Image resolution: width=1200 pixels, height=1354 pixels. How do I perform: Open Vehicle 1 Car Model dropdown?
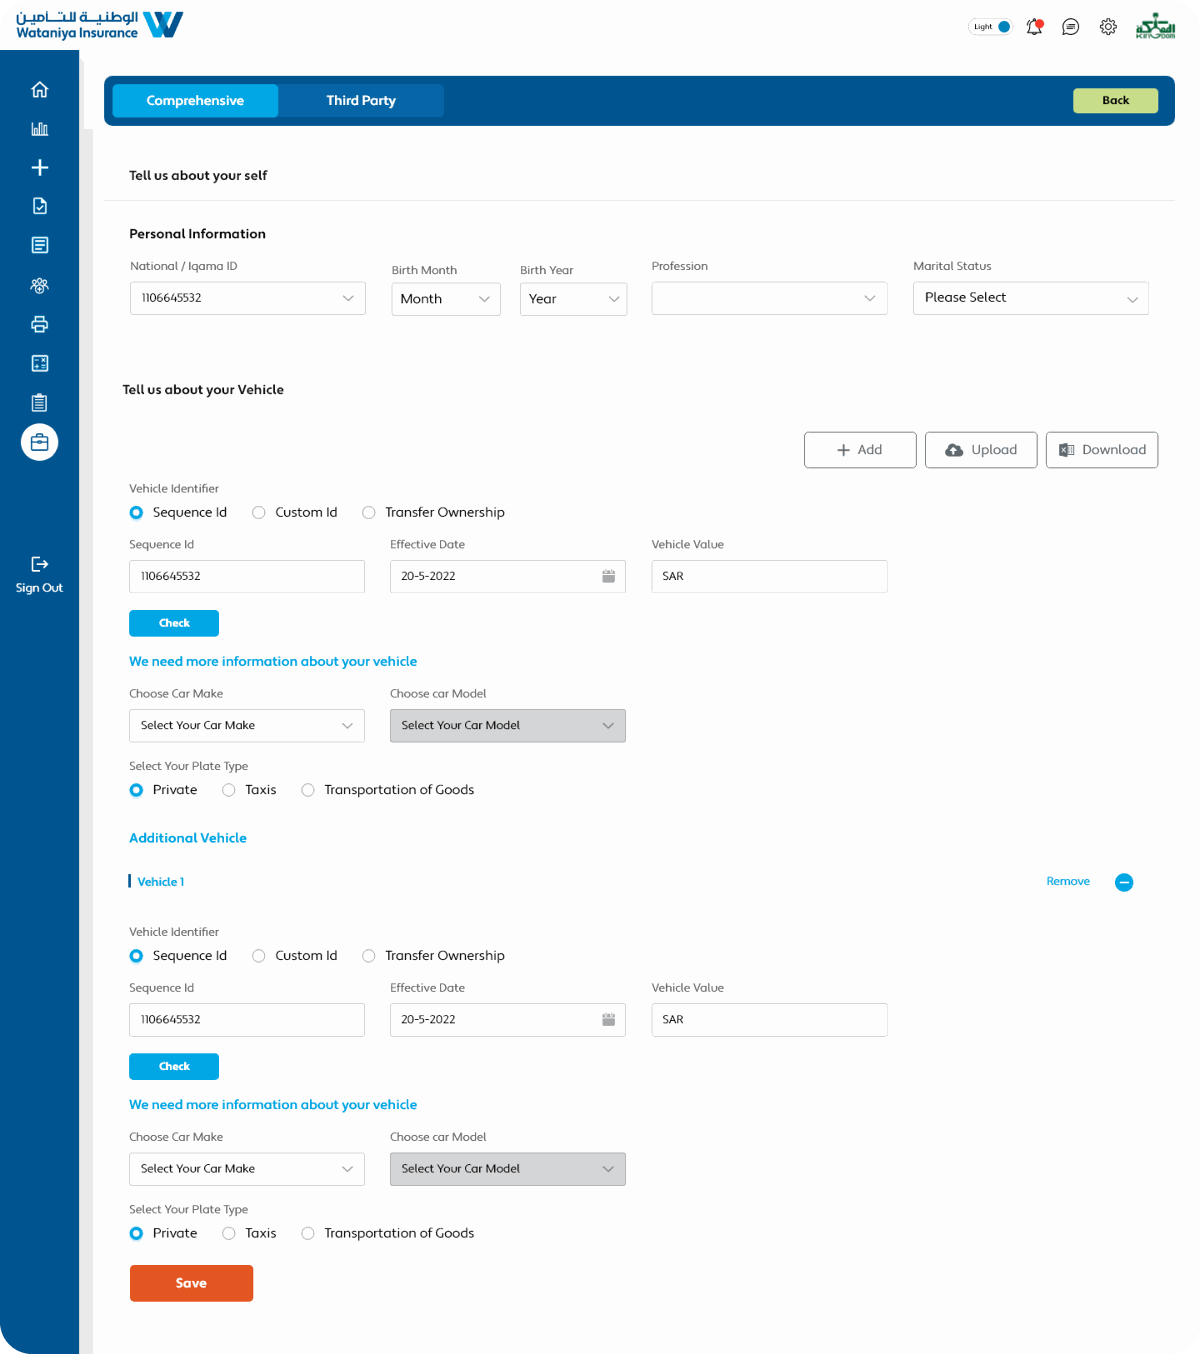coord(507,1169)
